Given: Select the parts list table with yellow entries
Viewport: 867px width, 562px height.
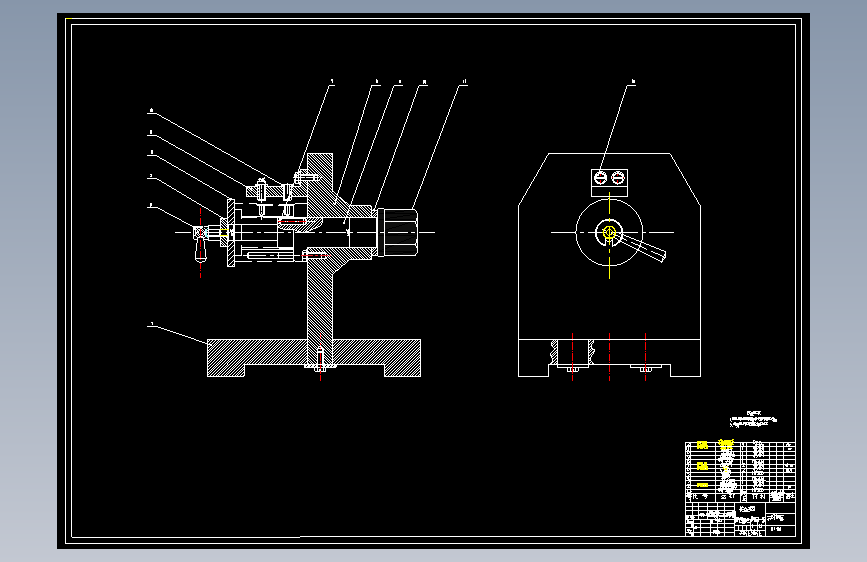Looking at the screenshot, I should click(x=740, y=471).
